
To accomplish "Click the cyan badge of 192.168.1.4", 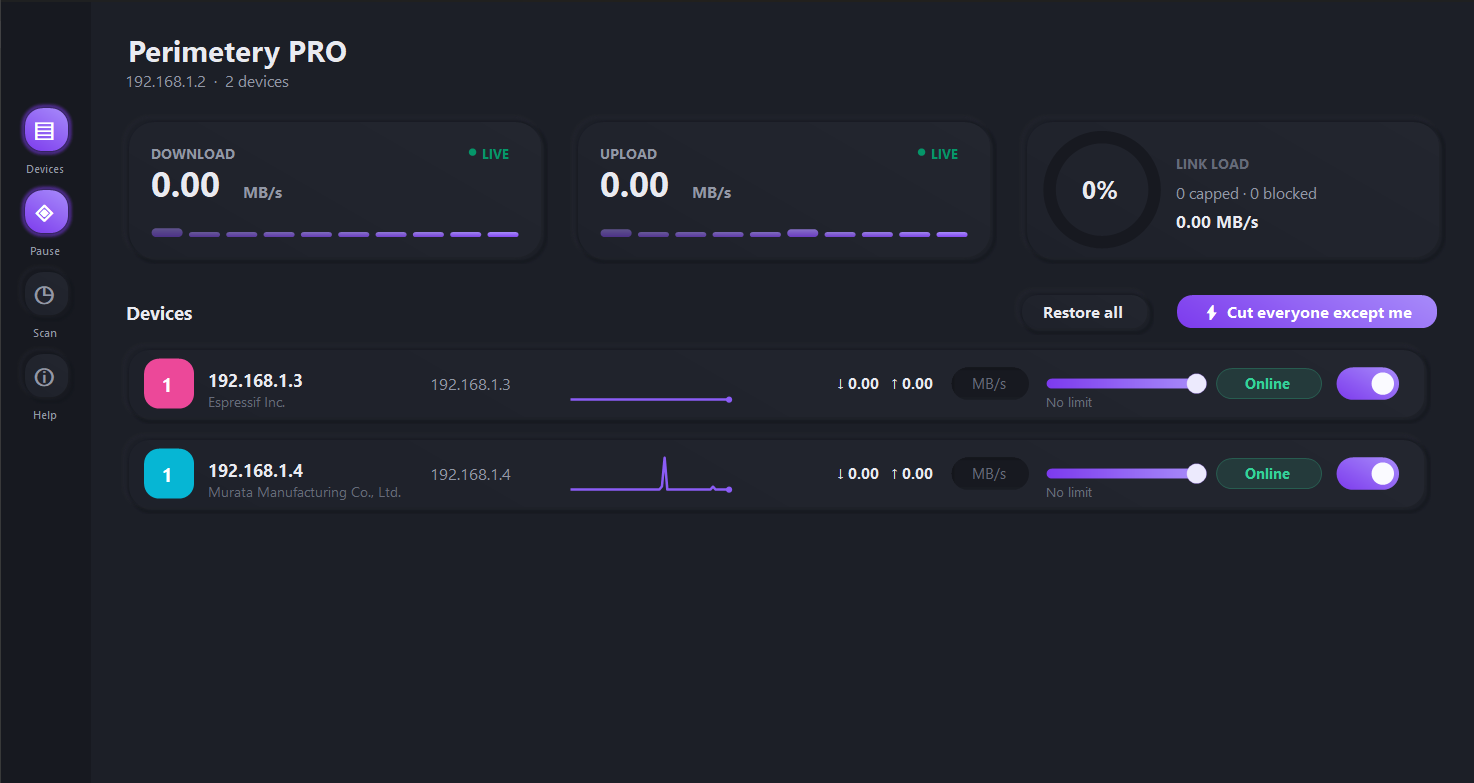I will [x=168, y=475].
